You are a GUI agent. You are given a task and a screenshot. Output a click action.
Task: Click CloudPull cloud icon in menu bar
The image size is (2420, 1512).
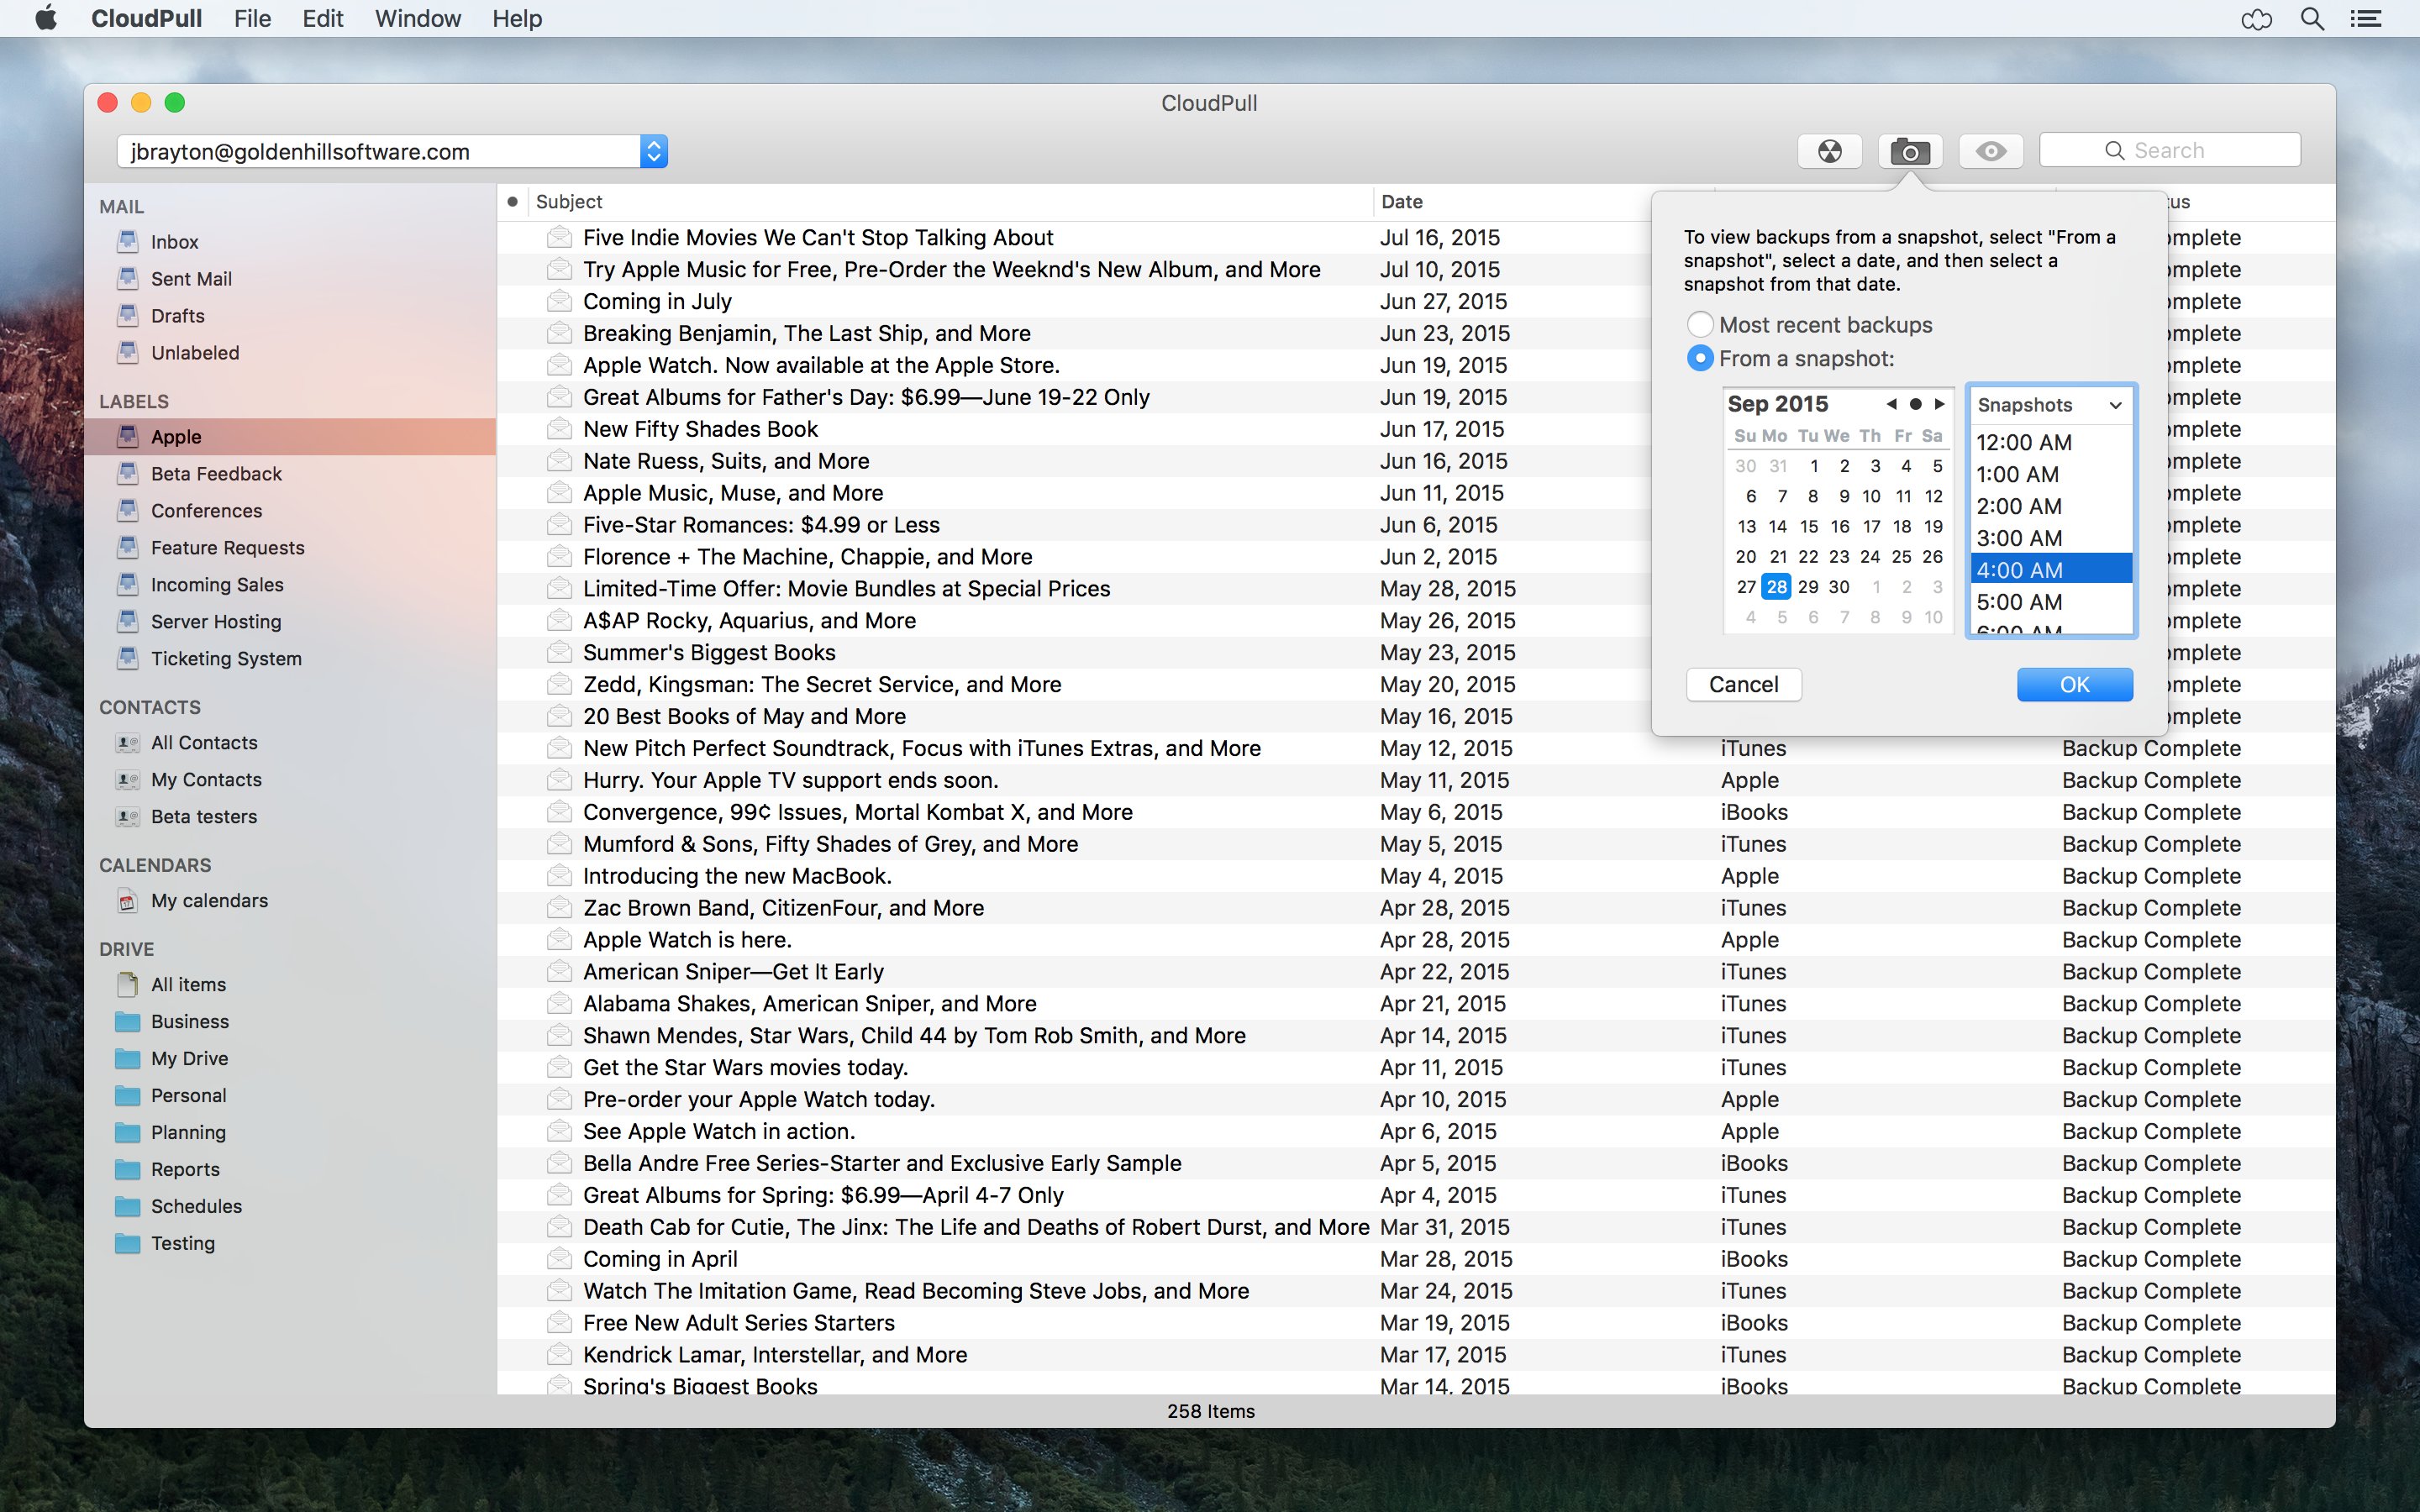click(x=2257, y=19)
